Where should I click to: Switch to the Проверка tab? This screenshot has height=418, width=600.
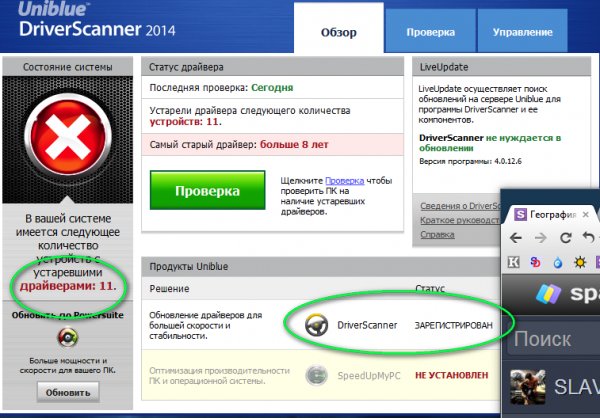pyautogui.click(x=430, y=31)
